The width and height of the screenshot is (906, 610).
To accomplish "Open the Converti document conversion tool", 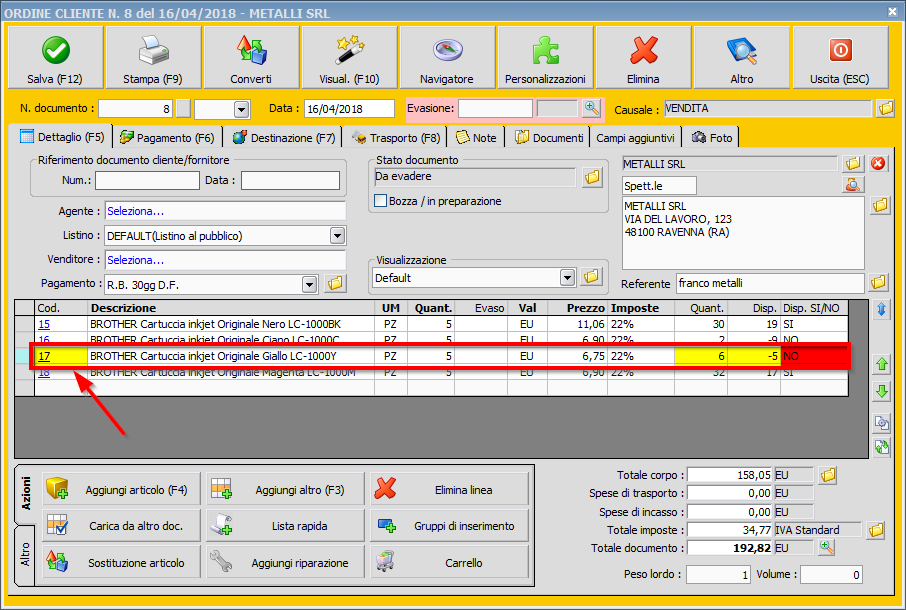I will 251,57.
